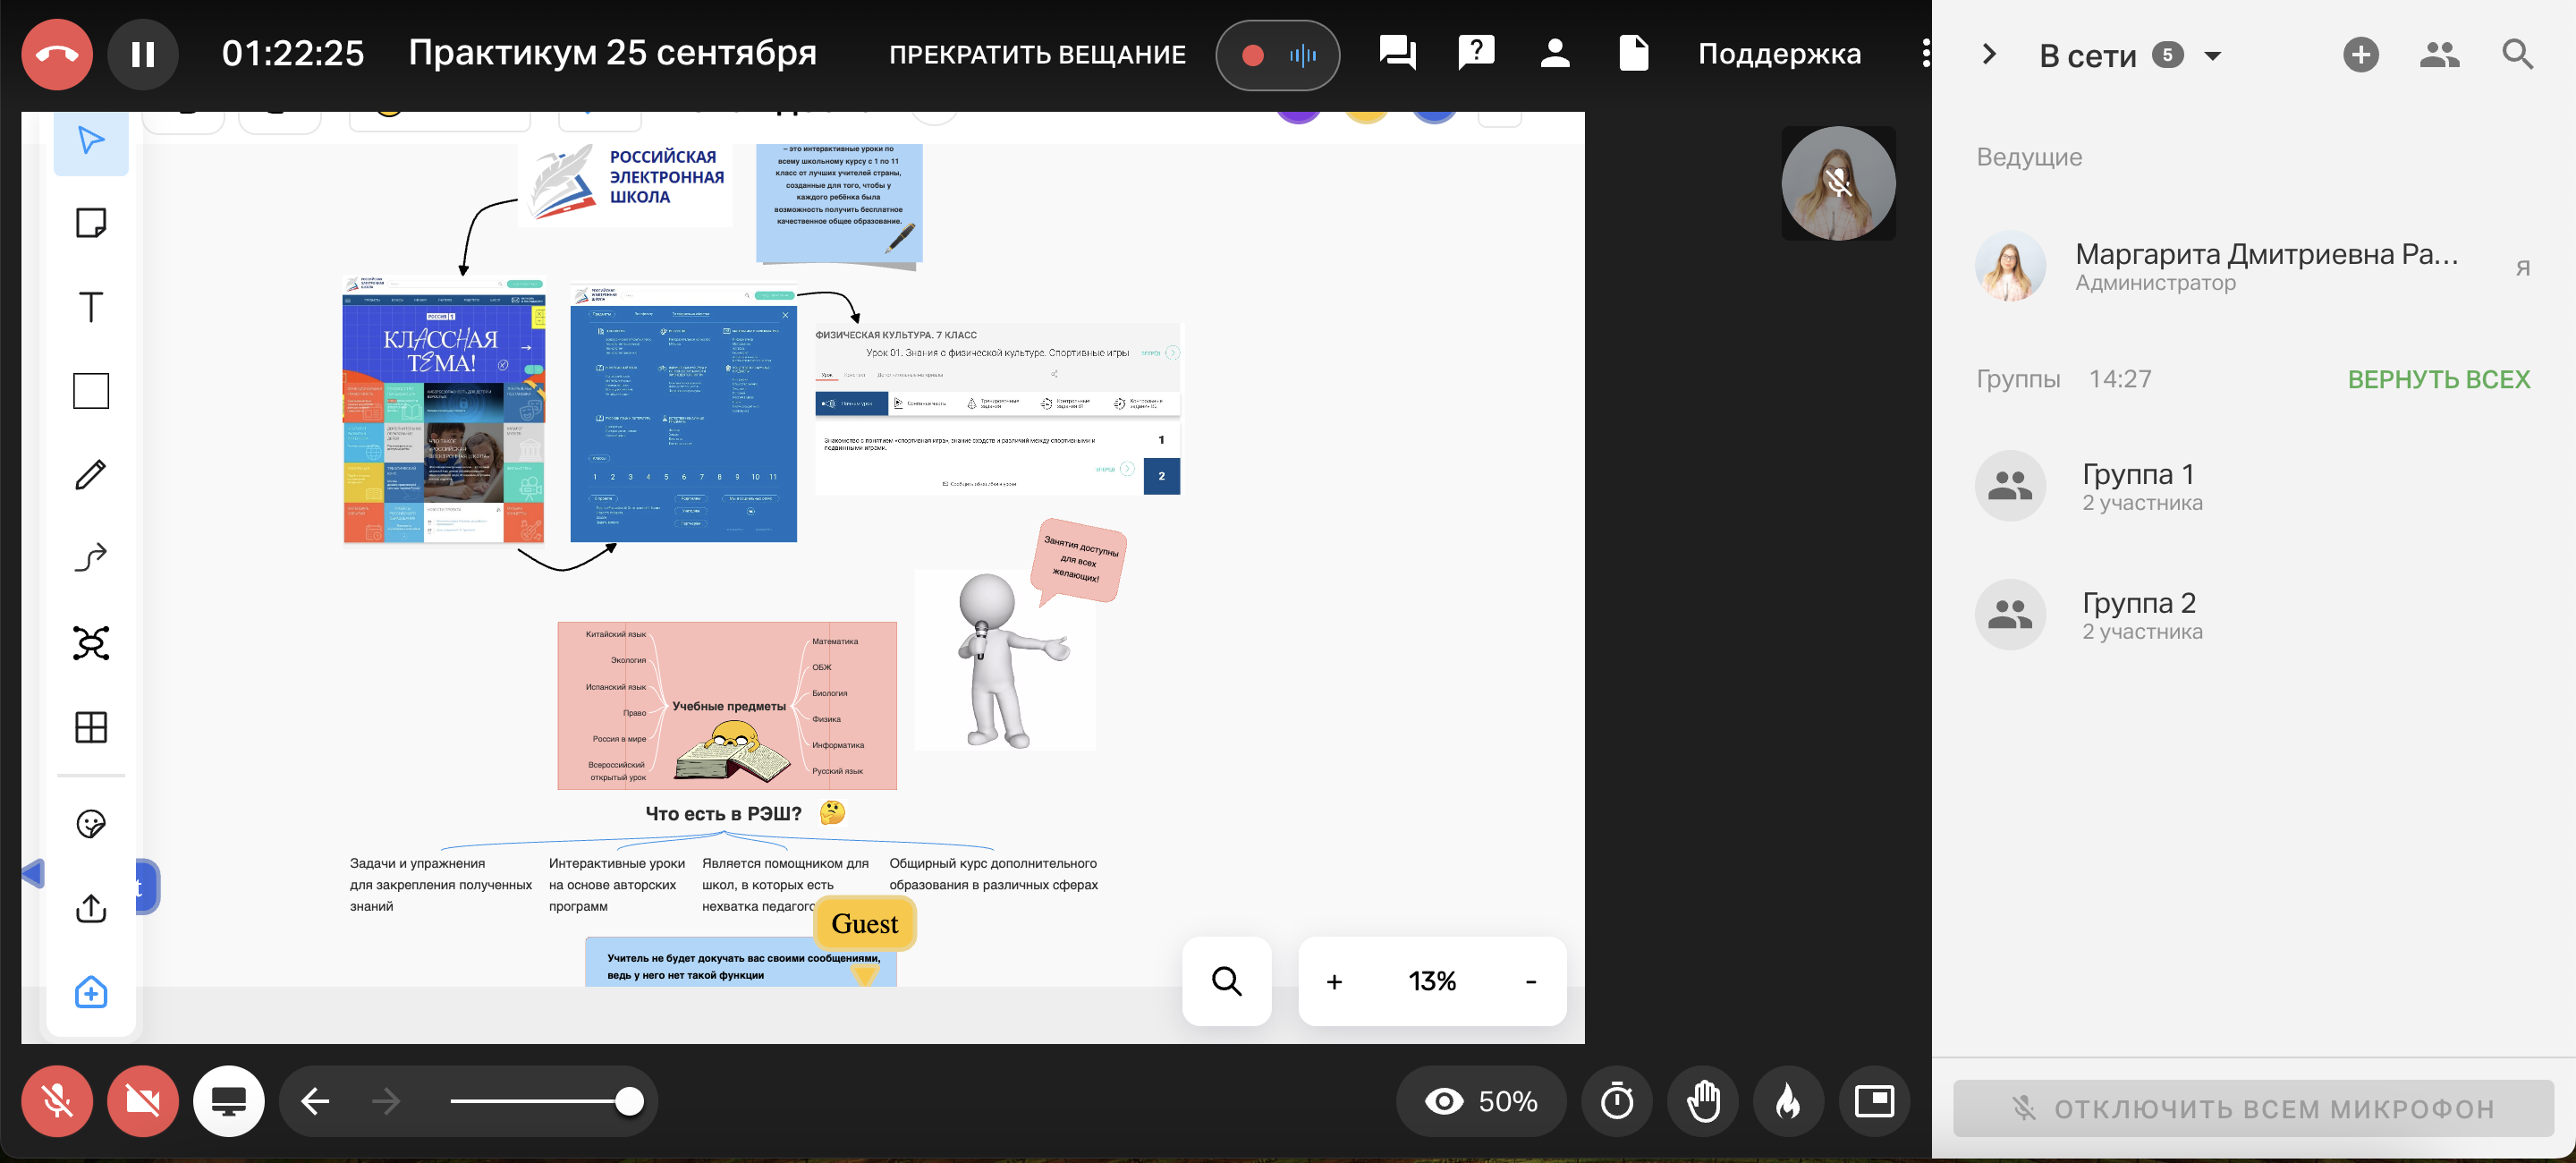Select the sticky note tool
2576x1163 pixels.
(x=91, y=222)
